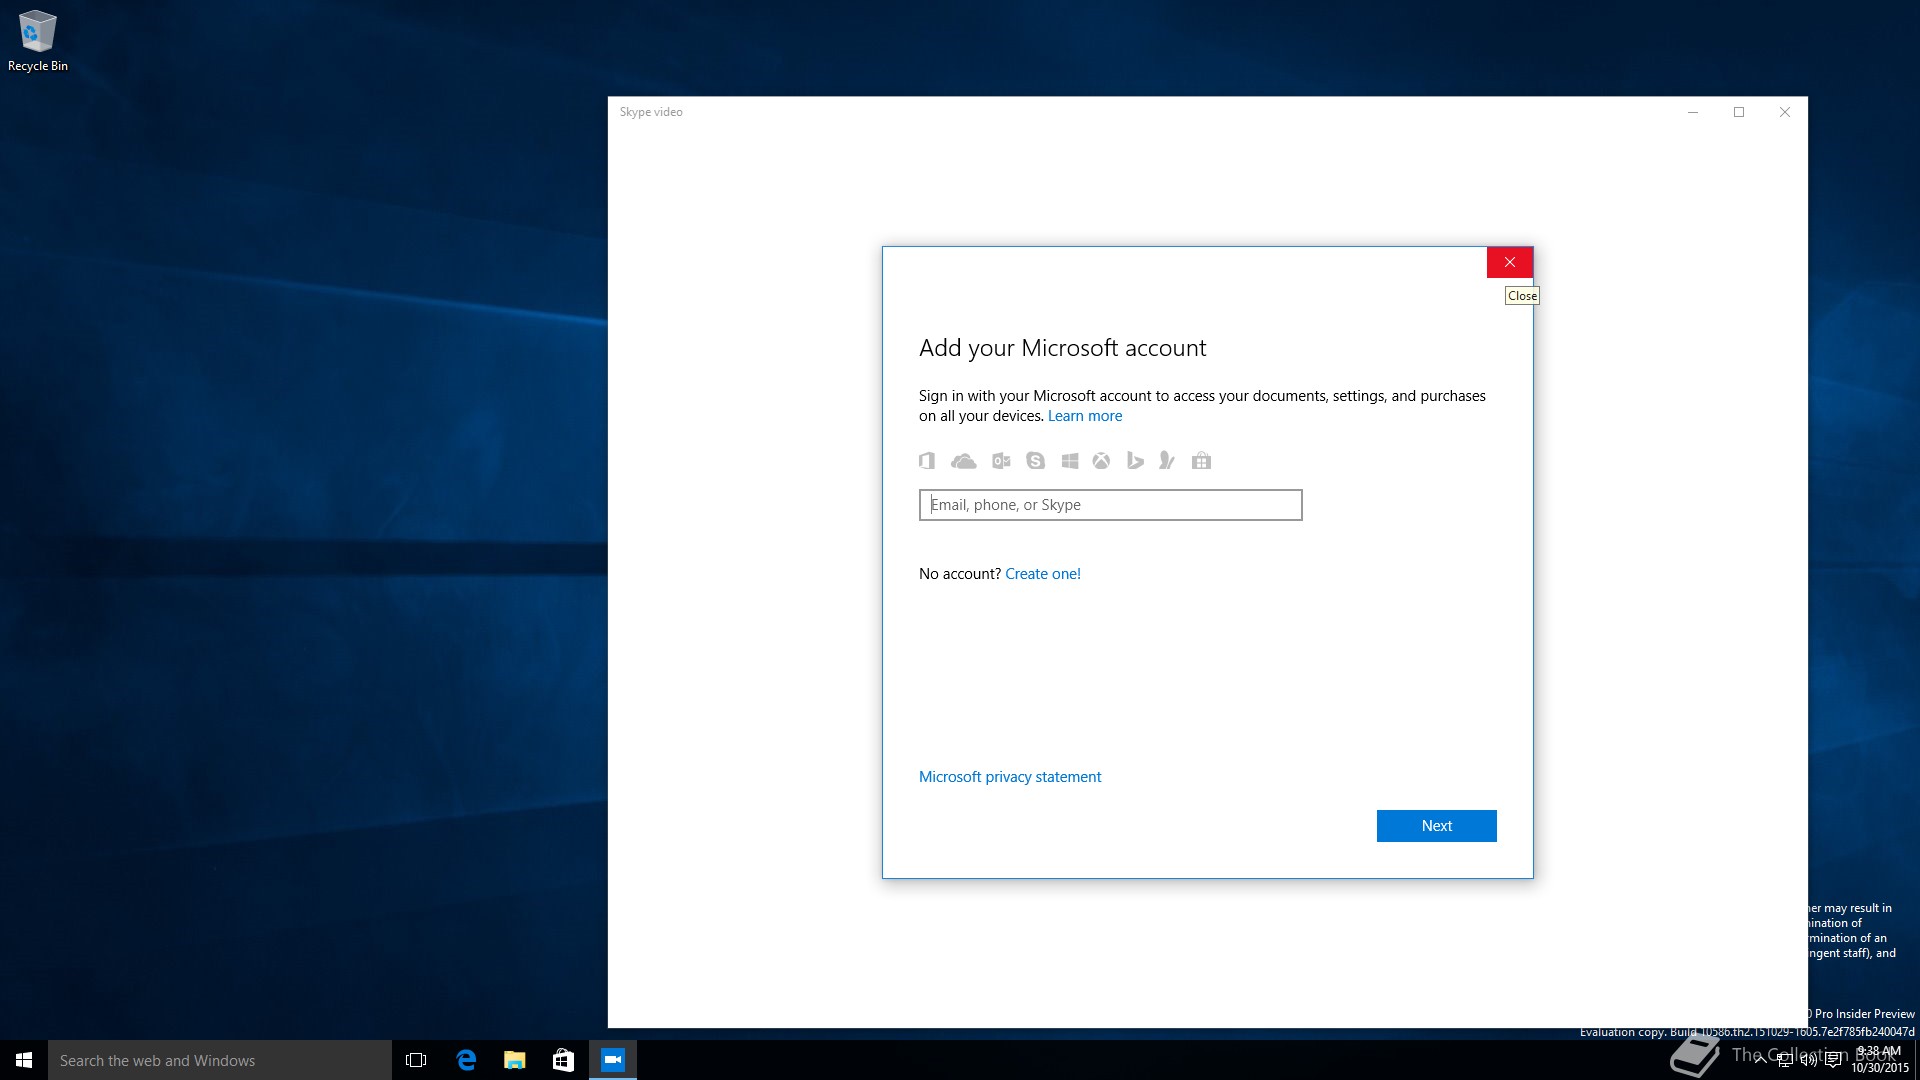Viewport: 1920px width, 1080px height.
Task: Open File Explorer from the taskbar
Action: 515,1060
